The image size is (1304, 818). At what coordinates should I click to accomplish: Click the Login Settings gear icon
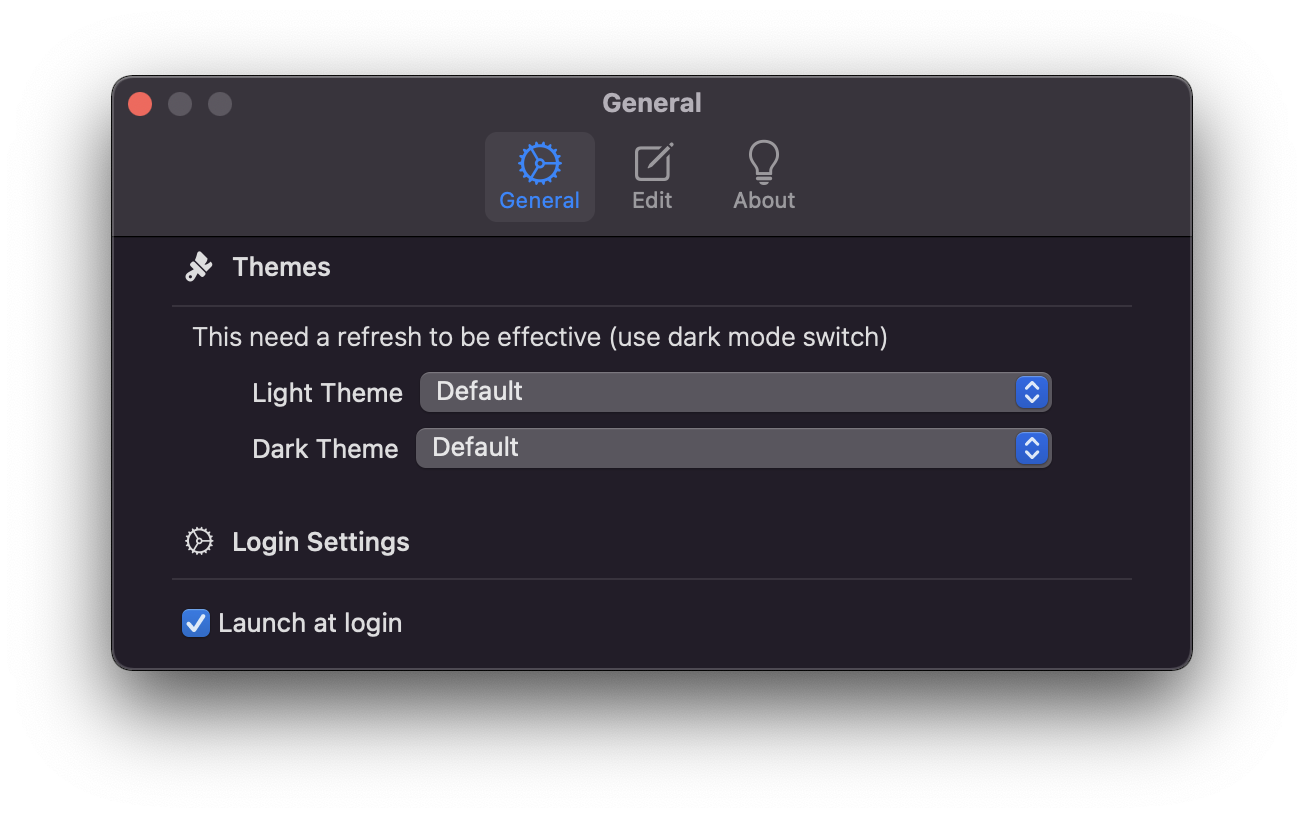click(x=199, y=541)
